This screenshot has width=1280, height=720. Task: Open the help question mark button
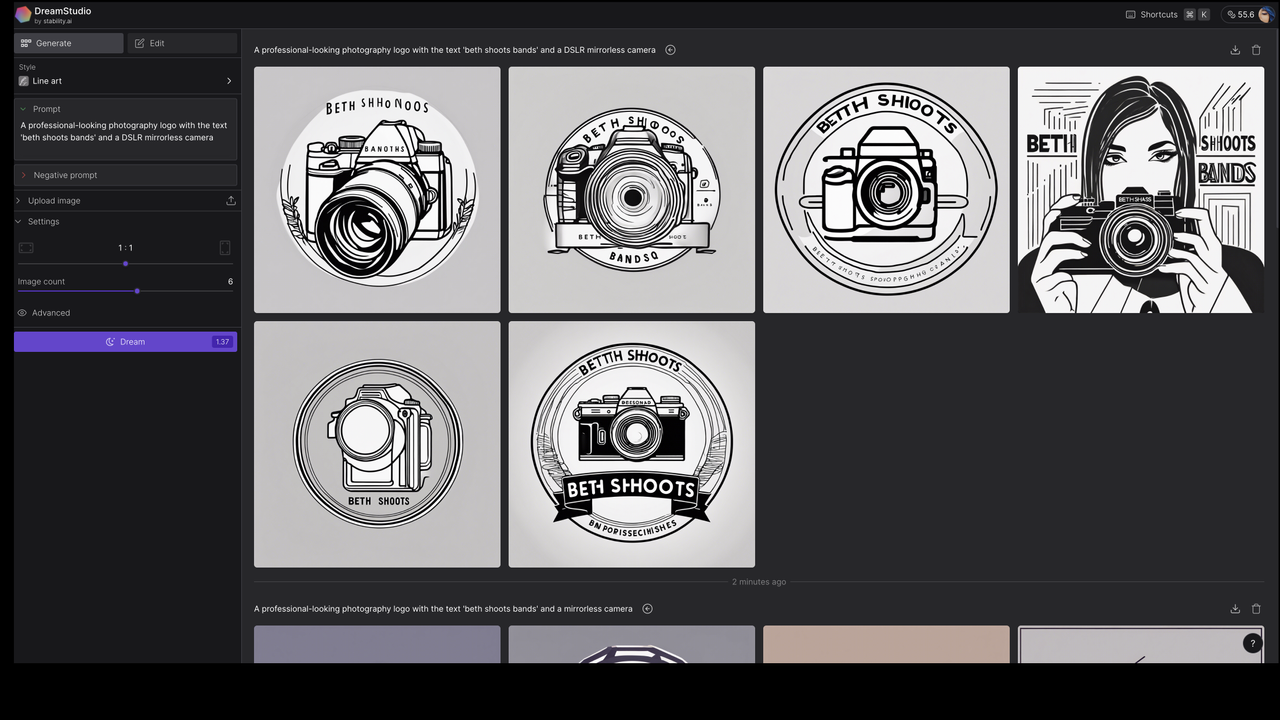coord(1252,644)
